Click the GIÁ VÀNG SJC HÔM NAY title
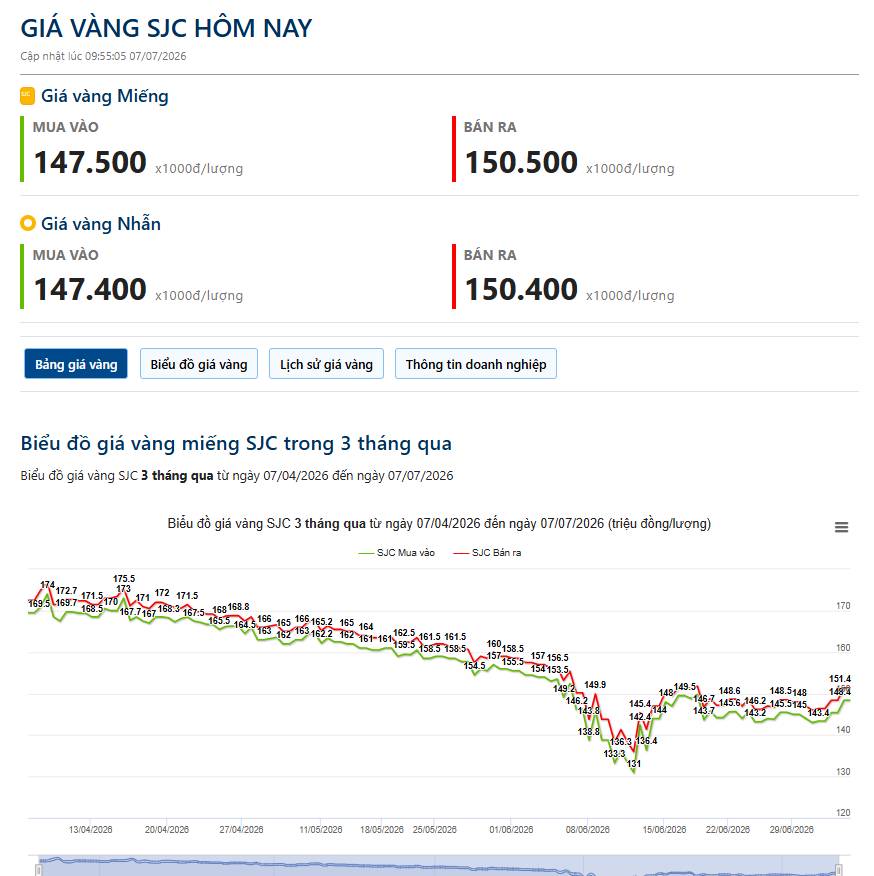The image size is (874, 876). tap(166, 28)
